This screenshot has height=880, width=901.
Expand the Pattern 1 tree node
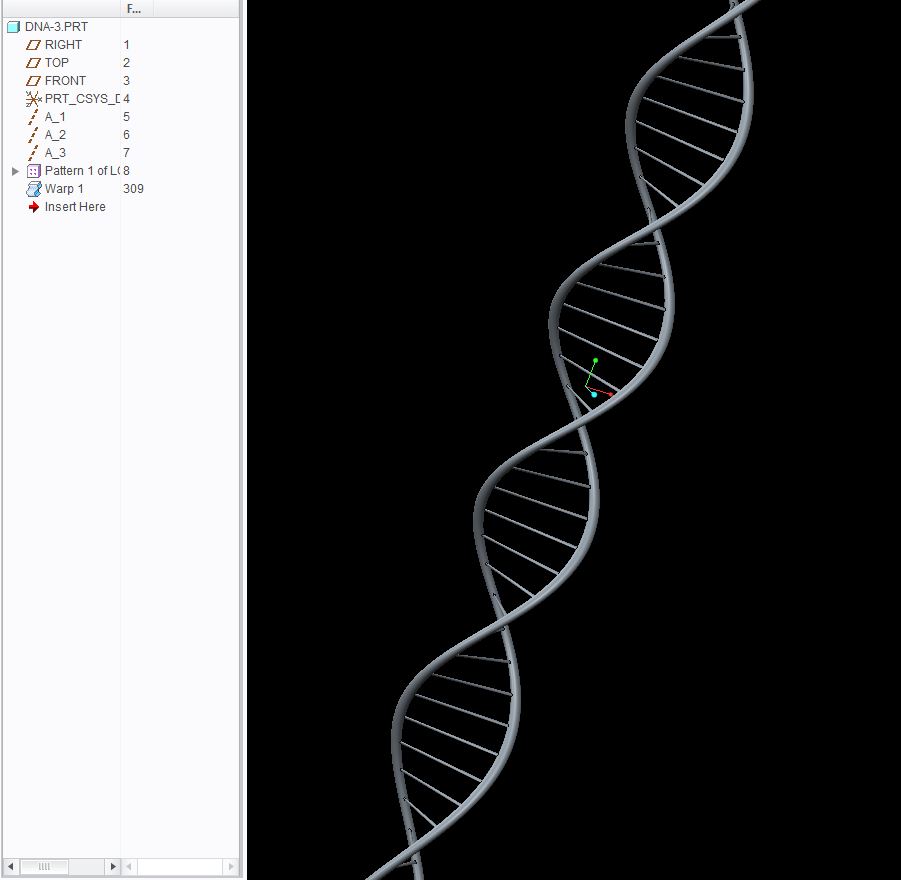click(14, 170)
